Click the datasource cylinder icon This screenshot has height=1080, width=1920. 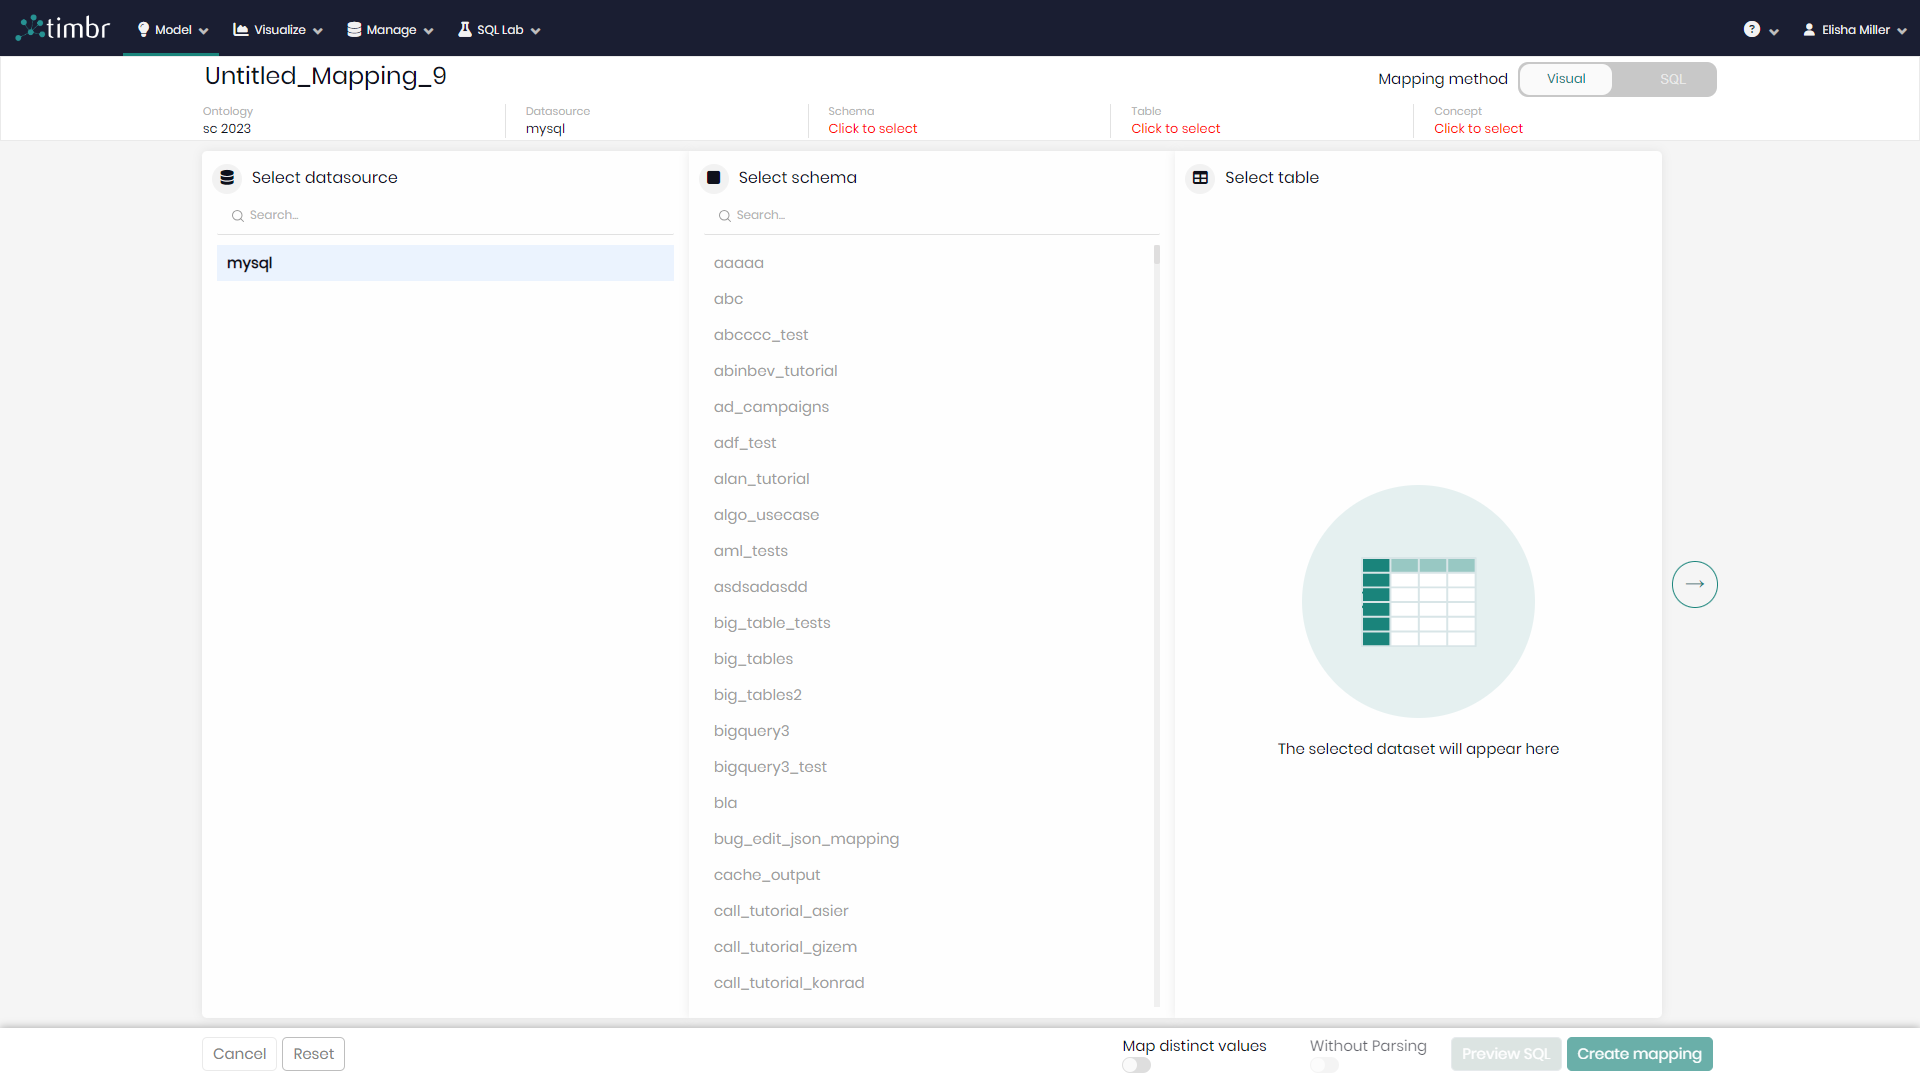tap(227, 175)
